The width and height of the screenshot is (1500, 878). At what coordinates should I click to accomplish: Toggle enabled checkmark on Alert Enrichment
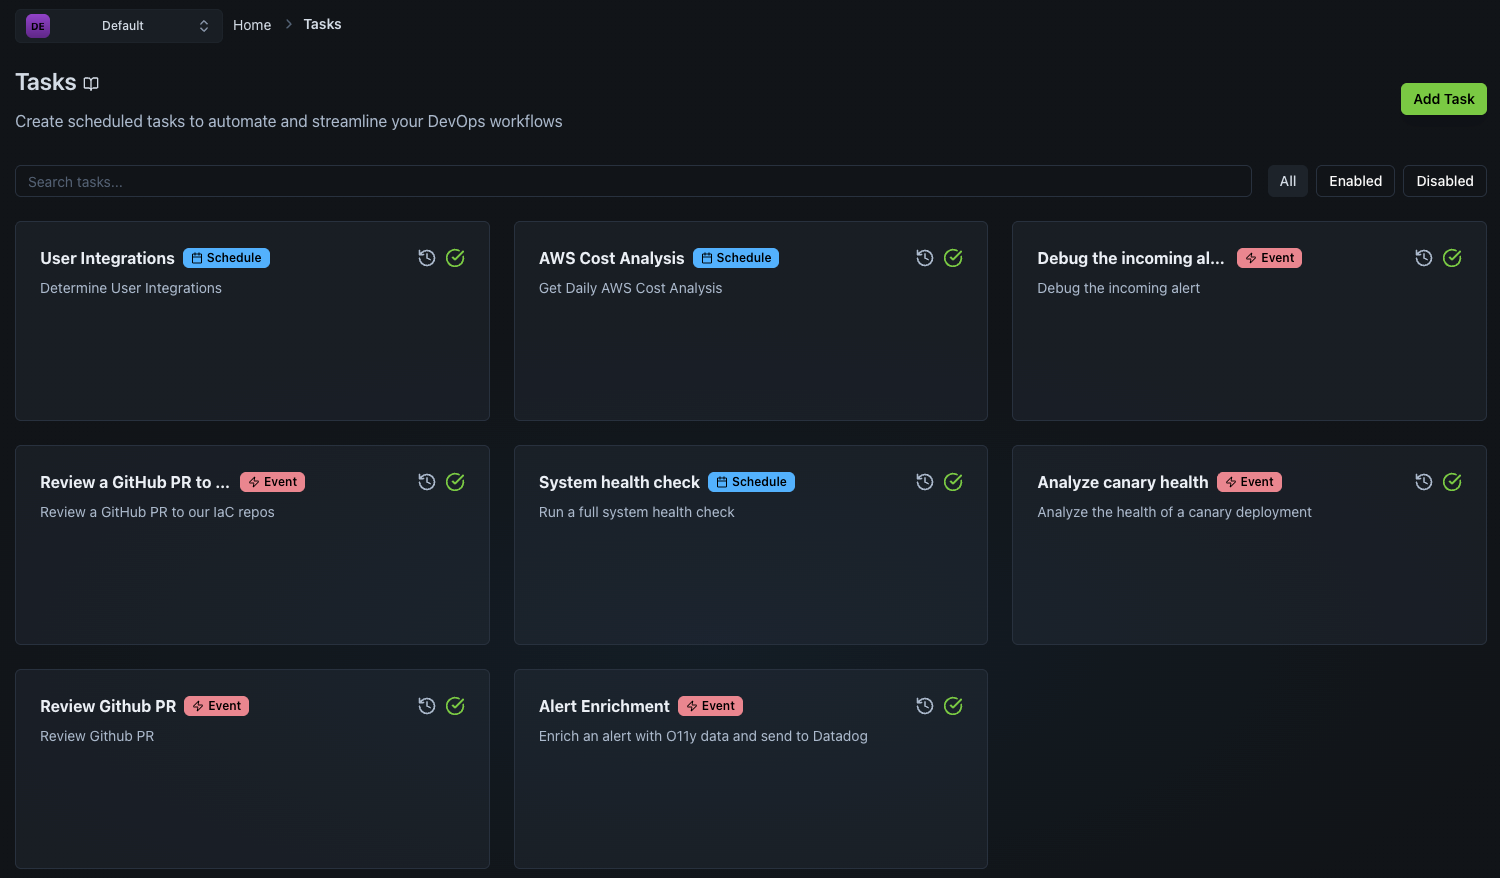coord(953,706)
